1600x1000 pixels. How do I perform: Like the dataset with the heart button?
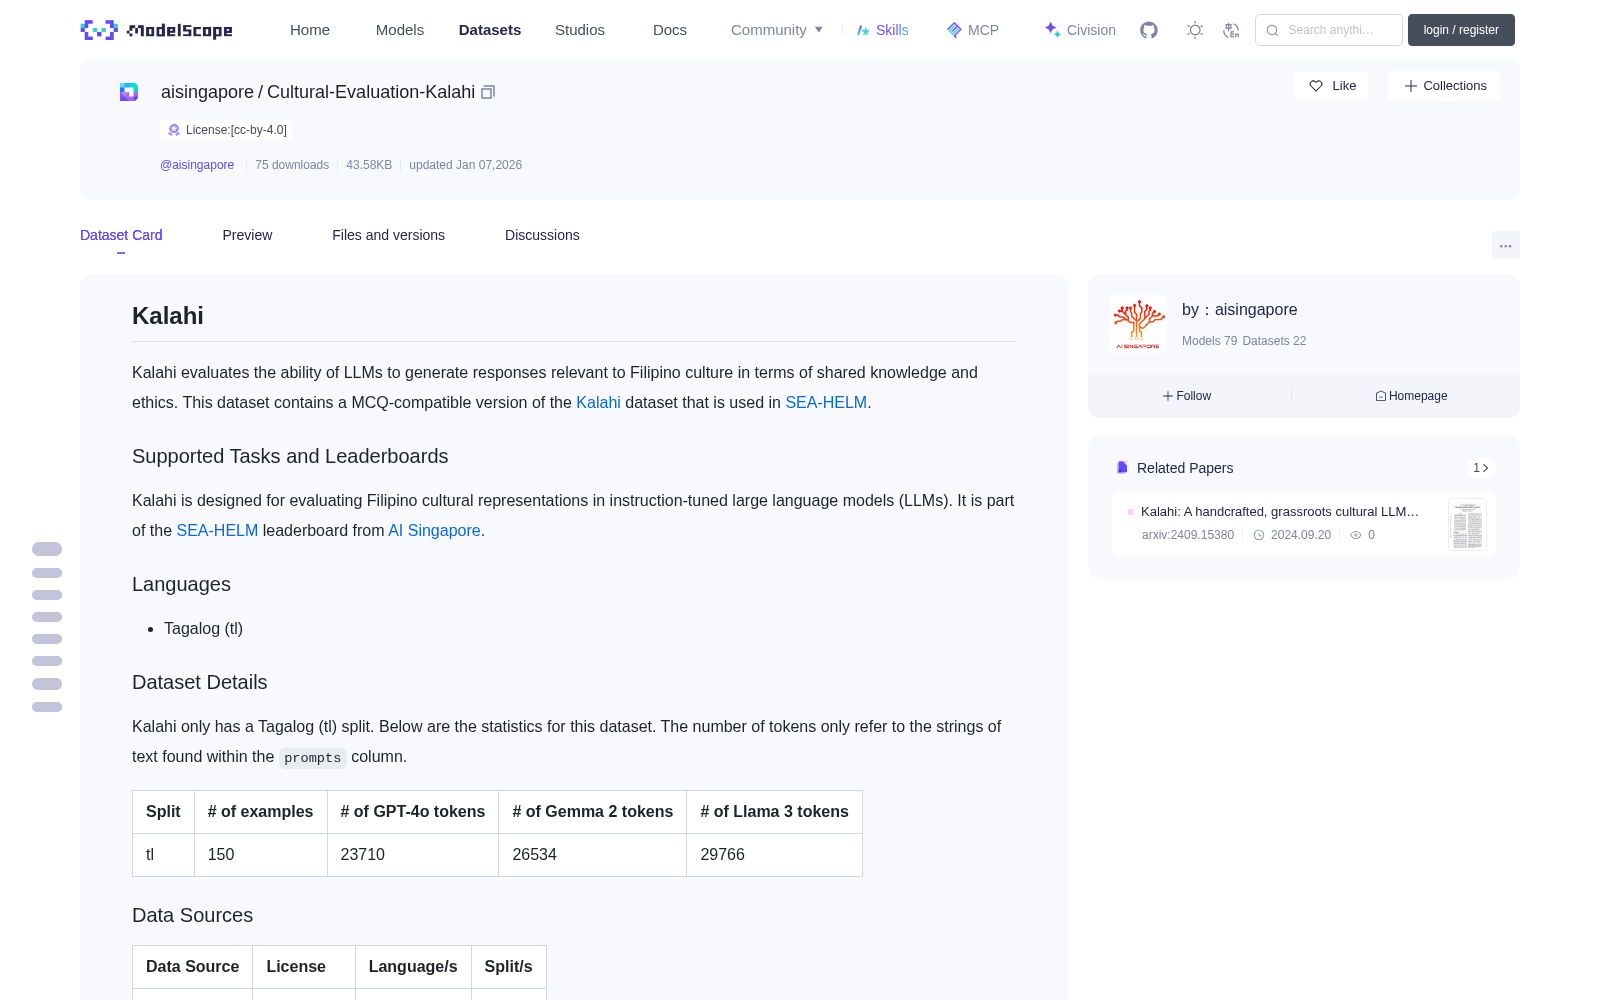click(1331, 86)
